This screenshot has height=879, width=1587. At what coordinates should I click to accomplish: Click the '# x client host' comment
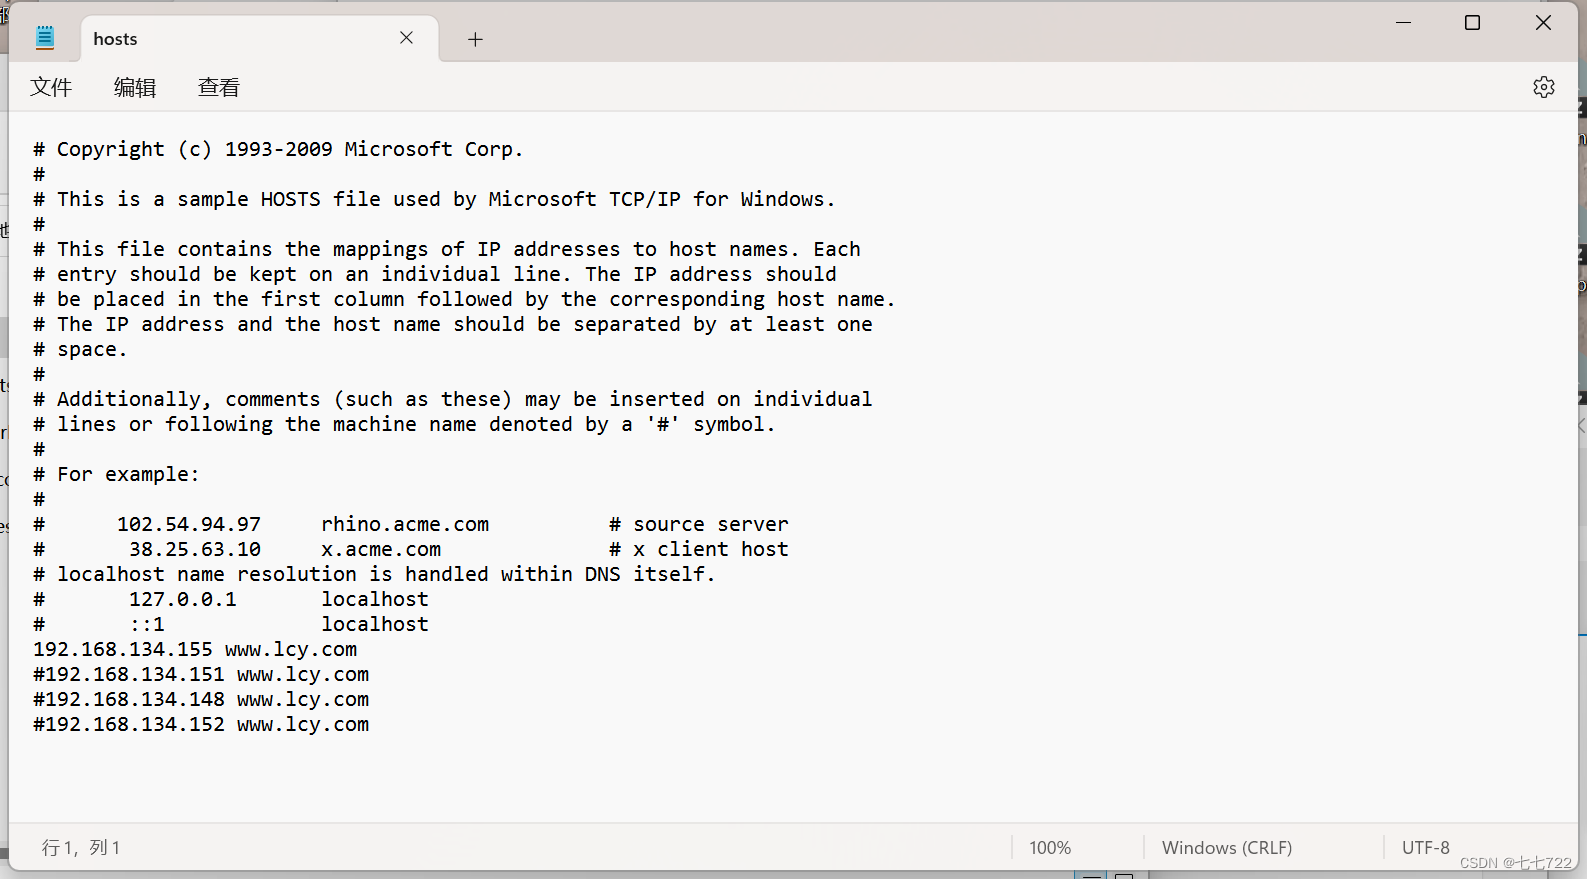[x=699, y=549]
